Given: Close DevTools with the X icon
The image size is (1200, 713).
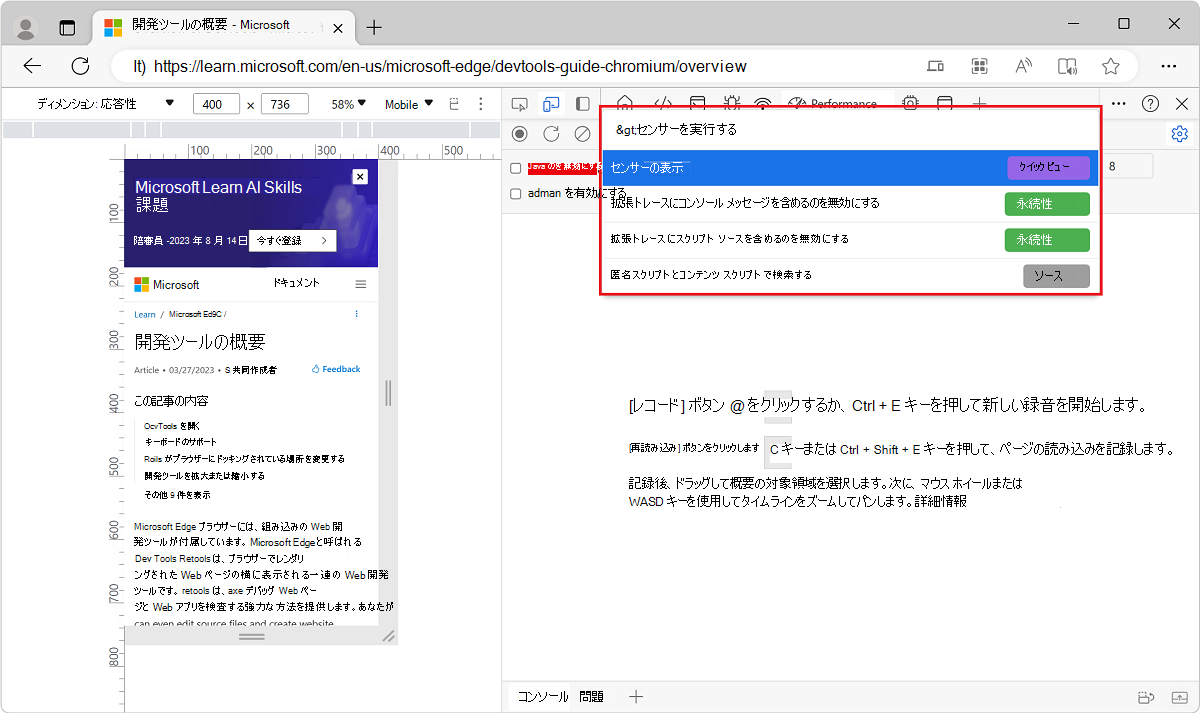Looking at the screenshot, I should [1182, 104].
